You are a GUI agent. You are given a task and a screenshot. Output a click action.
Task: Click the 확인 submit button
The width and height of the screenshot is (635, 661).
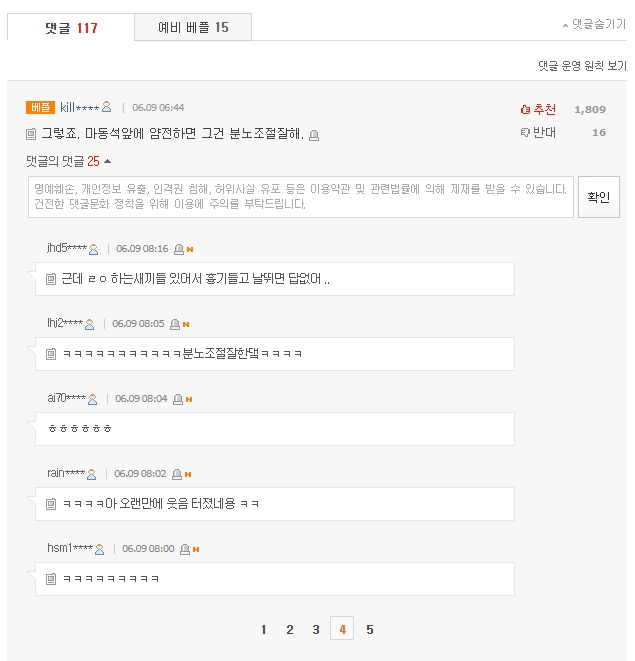(x=598, y=197)
